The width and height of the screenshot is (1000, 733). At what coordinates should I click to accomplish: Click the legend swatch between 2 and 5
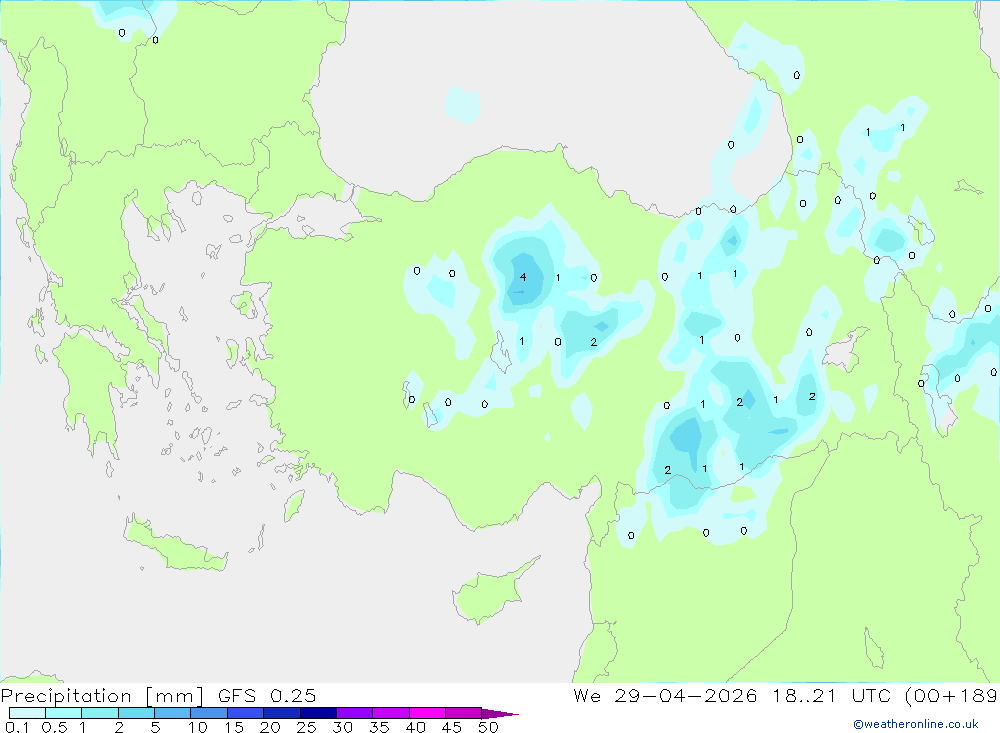(x=136, y=713)
